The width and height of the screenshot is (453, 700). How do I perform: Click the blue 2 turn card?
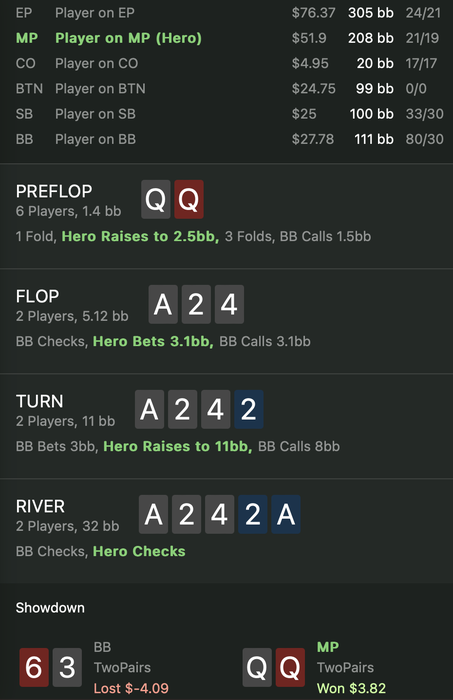(x=249, y=409)
